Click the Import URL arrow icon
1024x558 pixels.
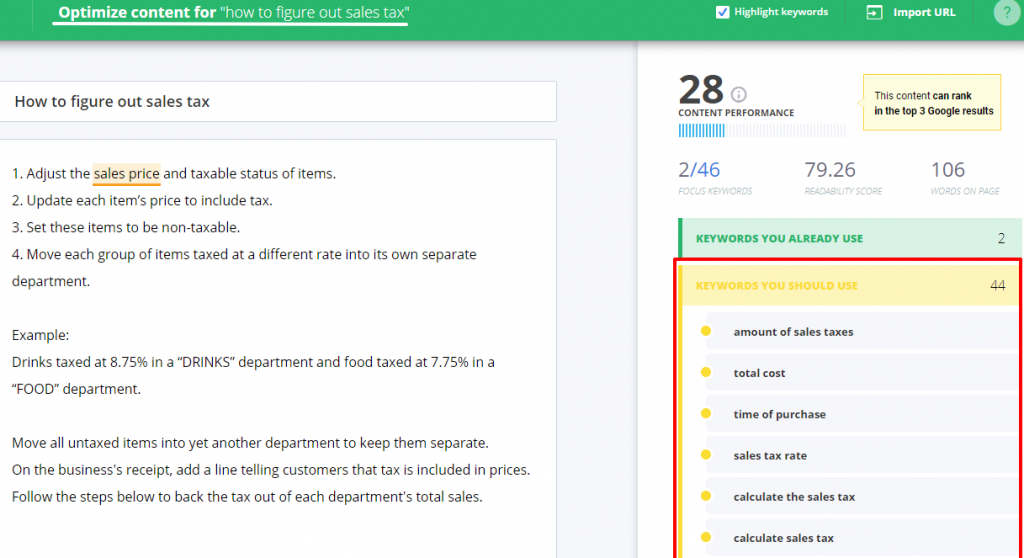coord(874,13)
